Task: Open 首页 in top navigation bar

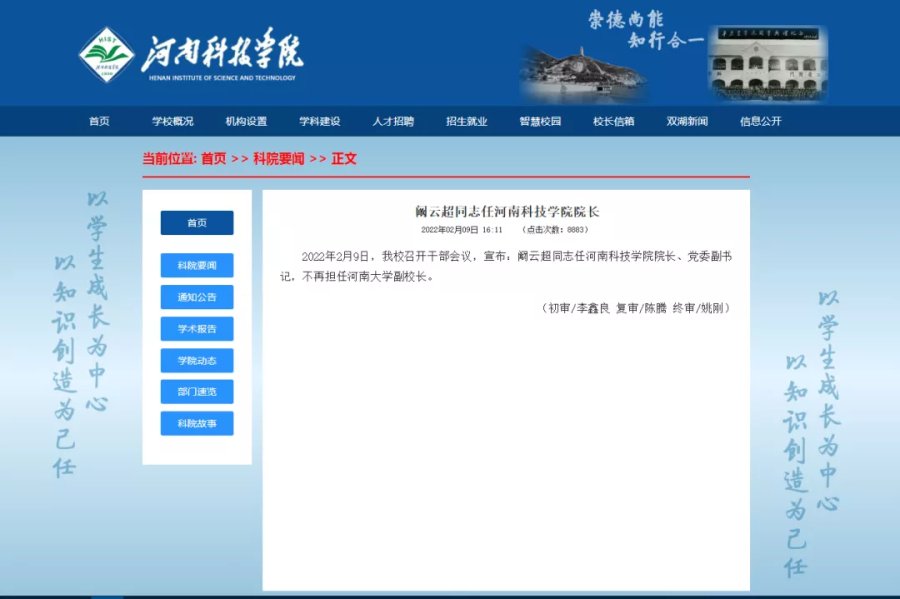Action: (99, 122)
